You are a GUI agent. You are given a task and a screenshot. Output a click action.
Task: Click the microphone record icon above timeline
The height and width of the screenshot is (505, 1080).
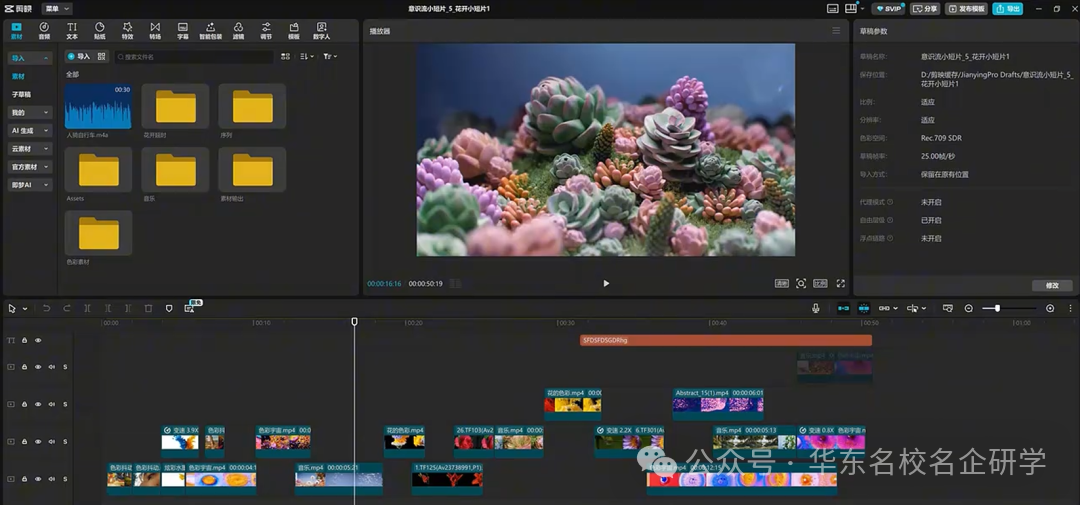(816, 308)
